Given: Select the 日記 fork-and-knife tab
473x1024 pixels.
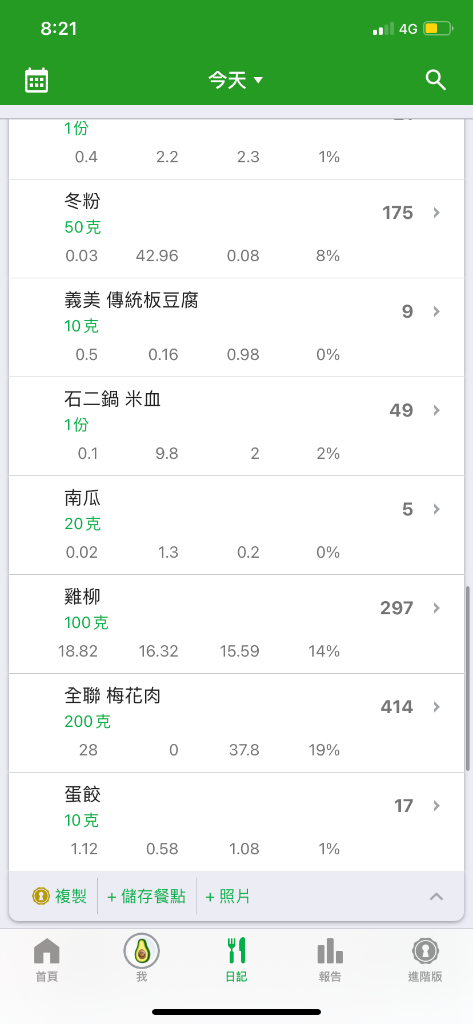Looking at the screenshot, I should pos(236,959).
